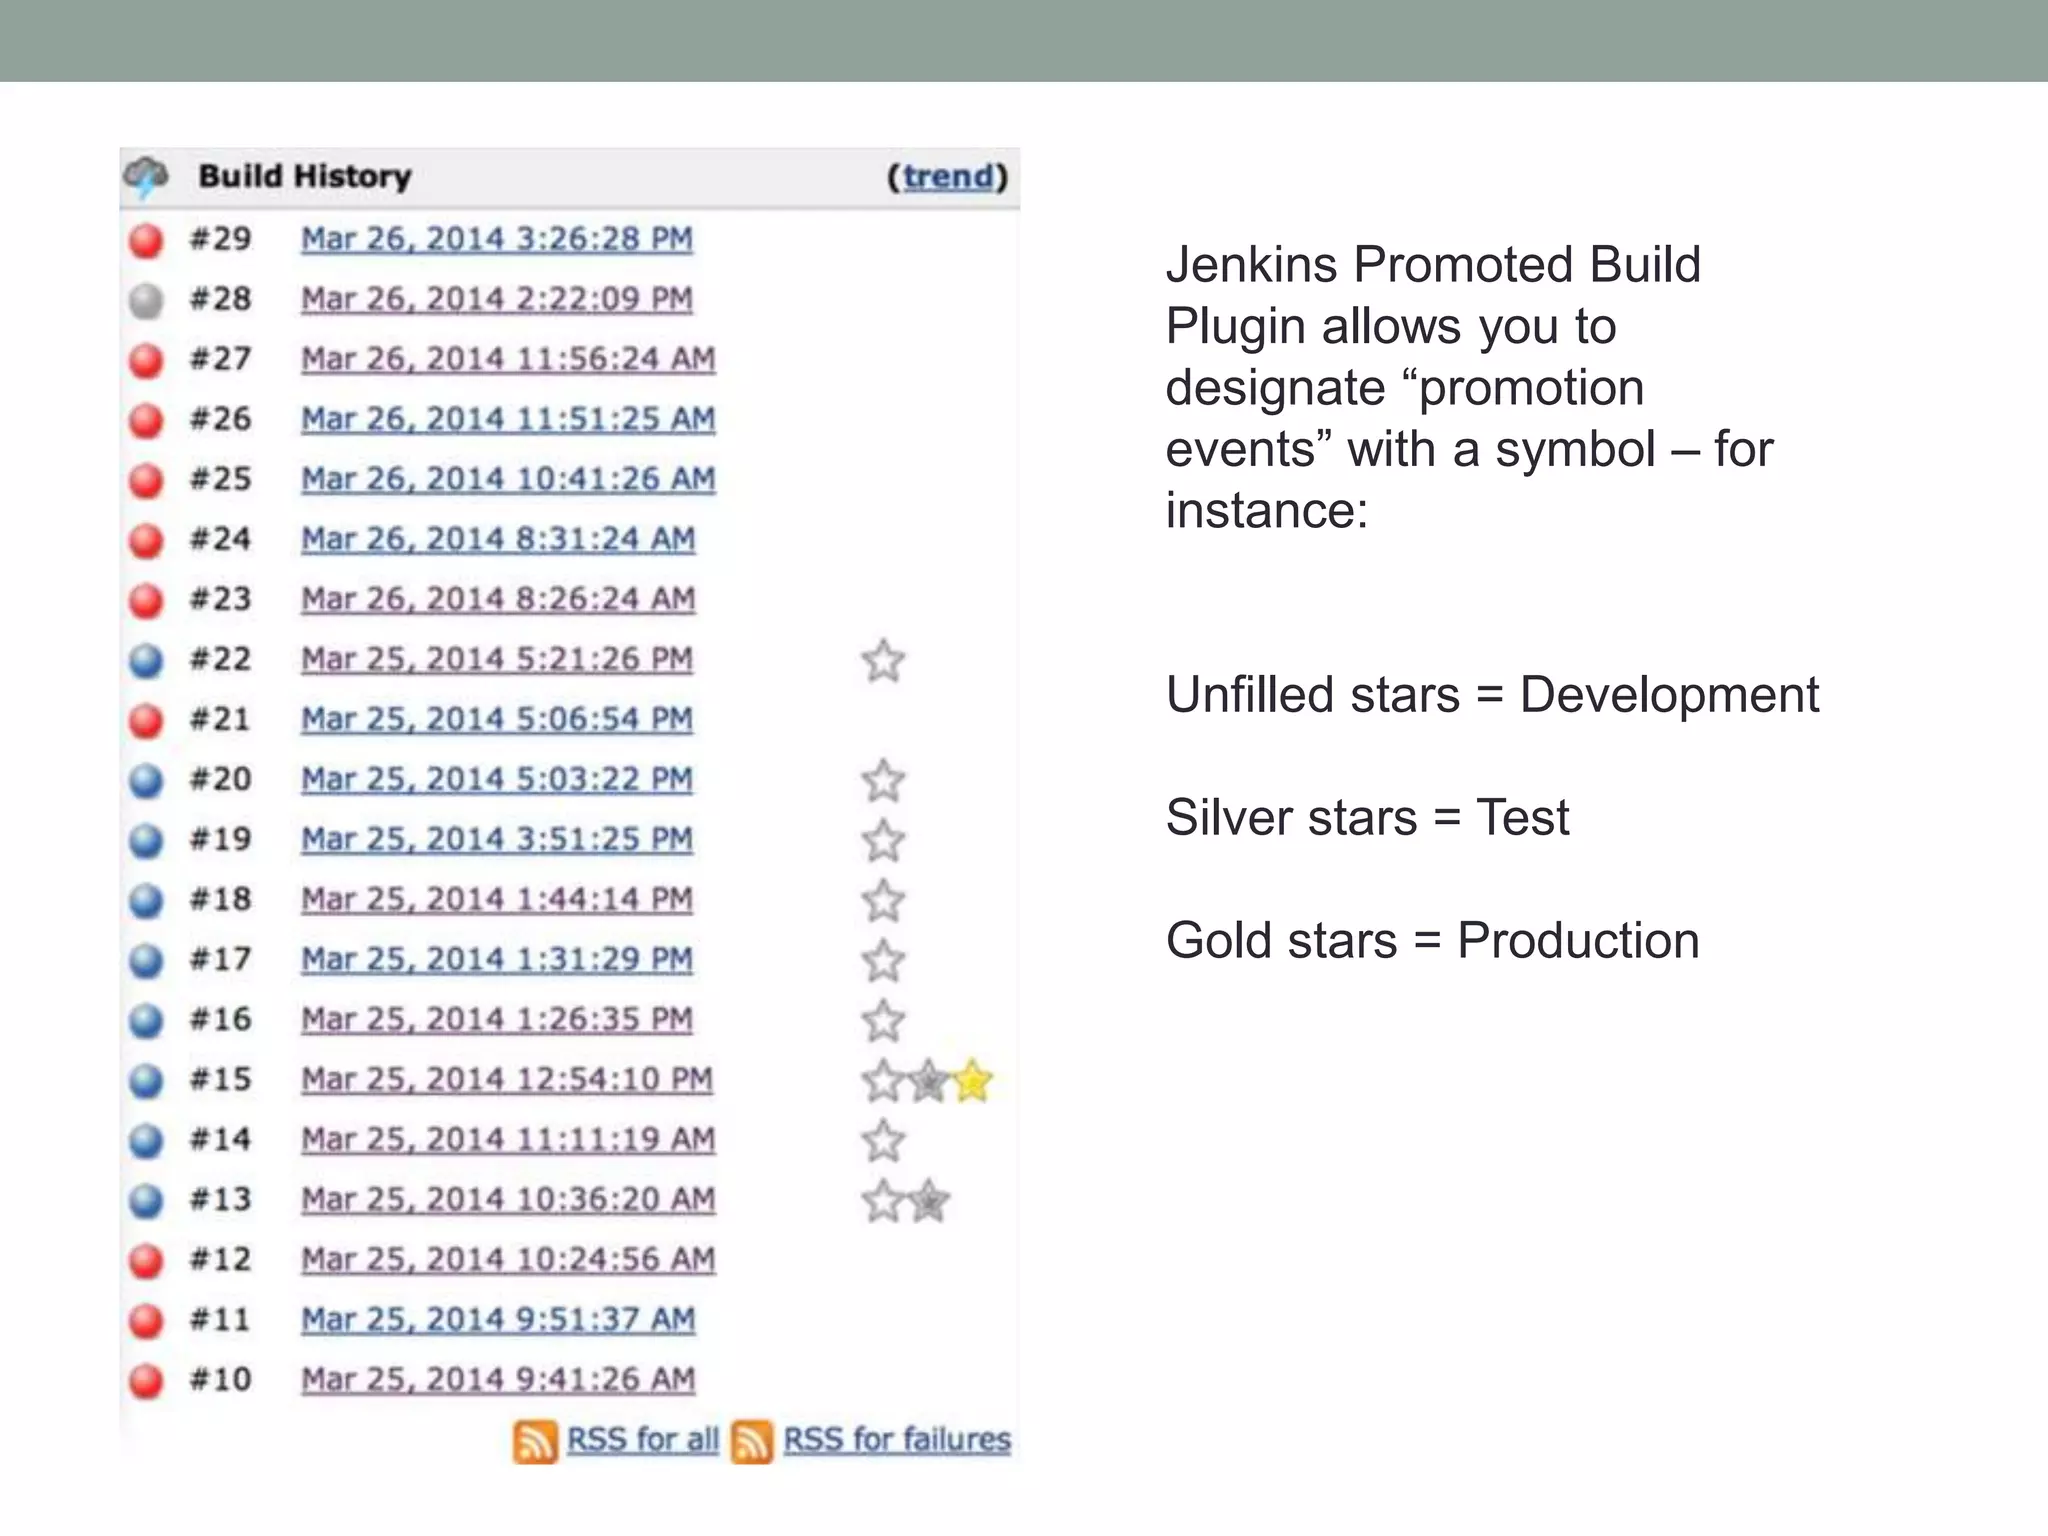Open build Mar 25, 2014 5:06:54 PM

point(497,719)
